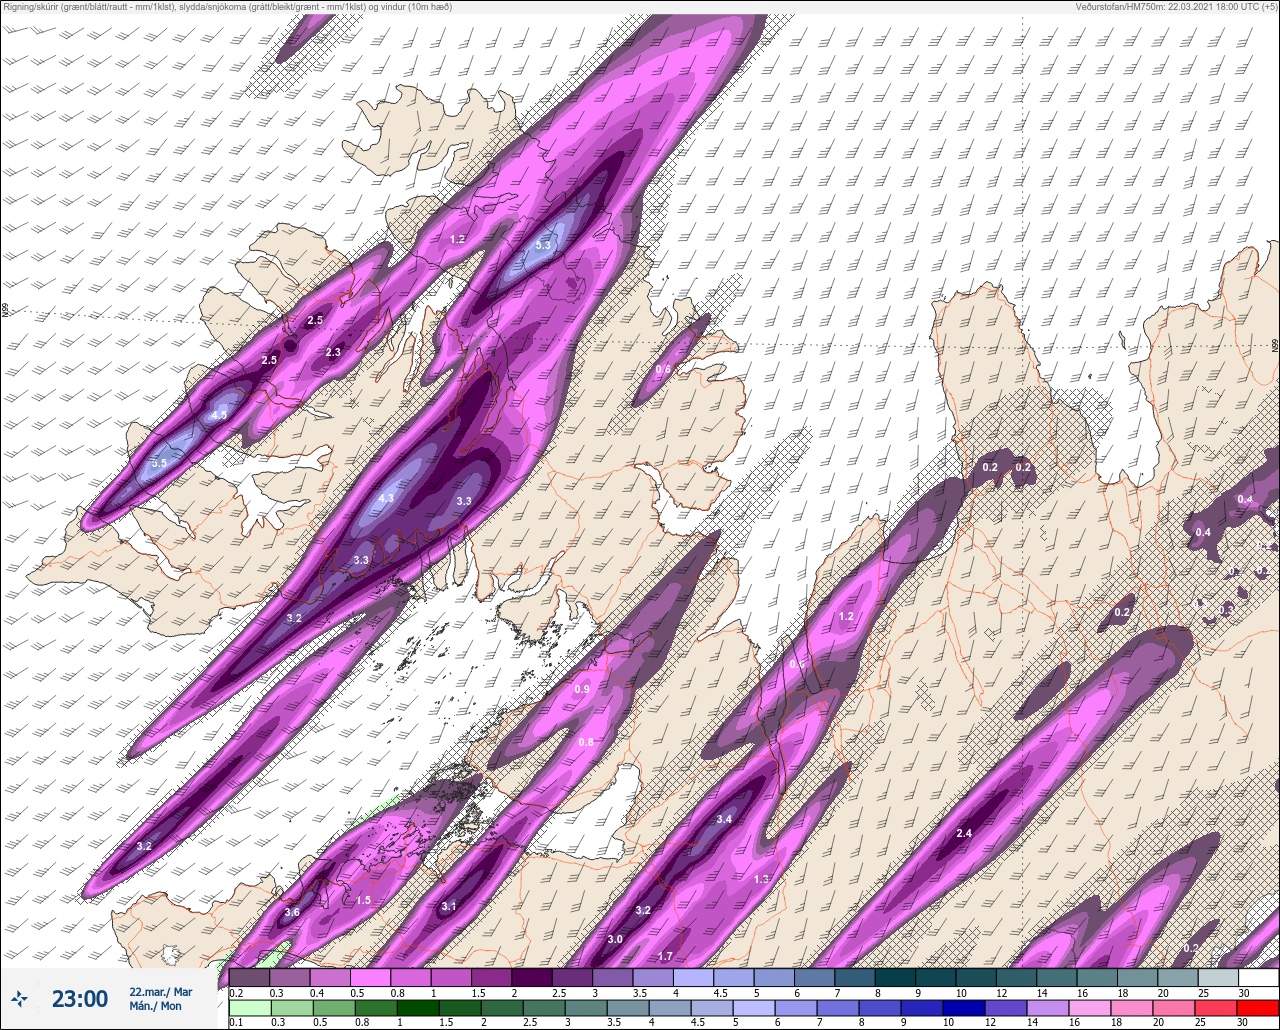The width and height of the screenshot is (1280, 1030).
Task: Click the 0.8 precipitation value on the map
Action: (586, 742)
